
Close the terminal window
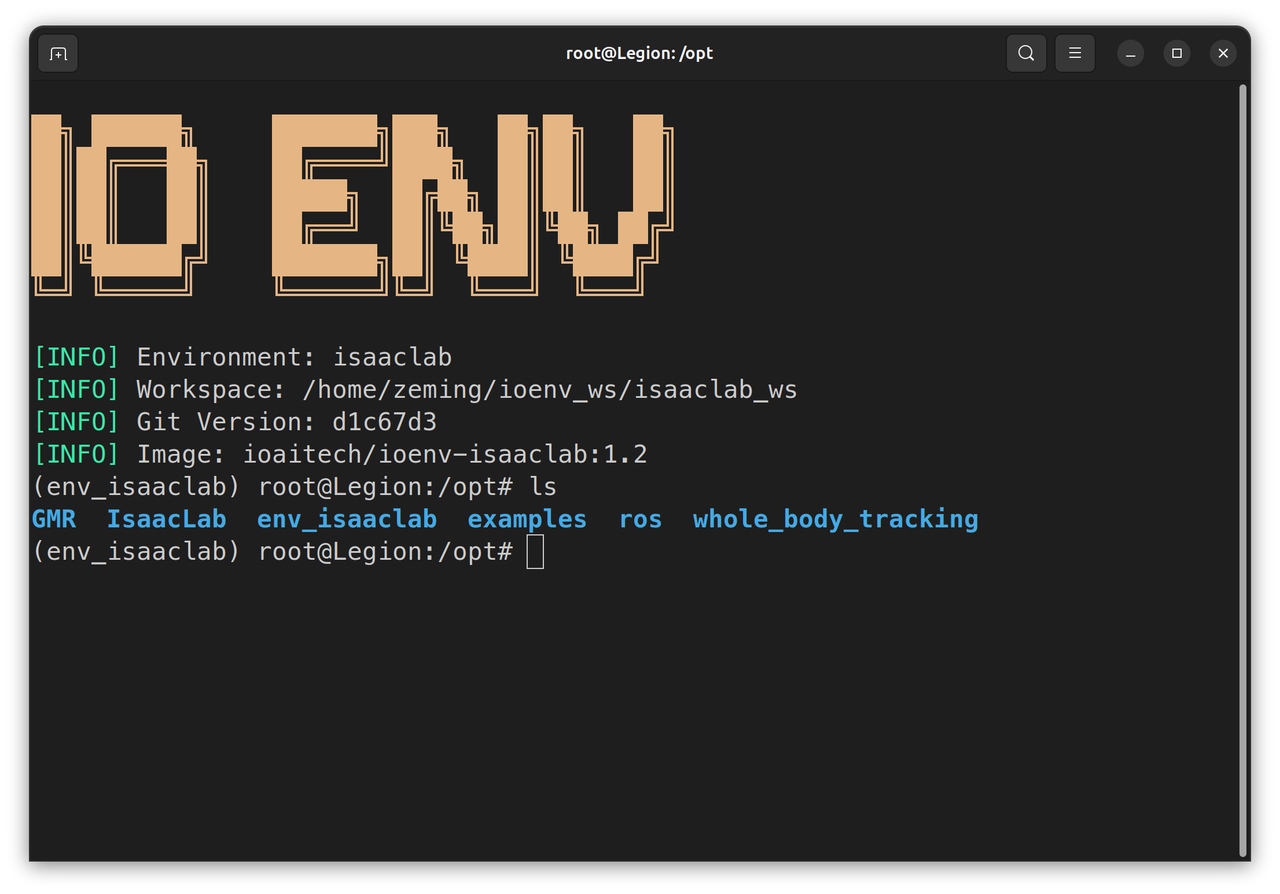1223,53
